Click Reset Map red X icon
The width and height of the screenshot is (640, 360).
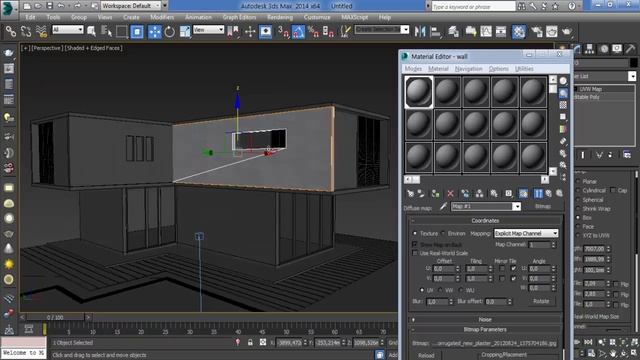(451, 193)
